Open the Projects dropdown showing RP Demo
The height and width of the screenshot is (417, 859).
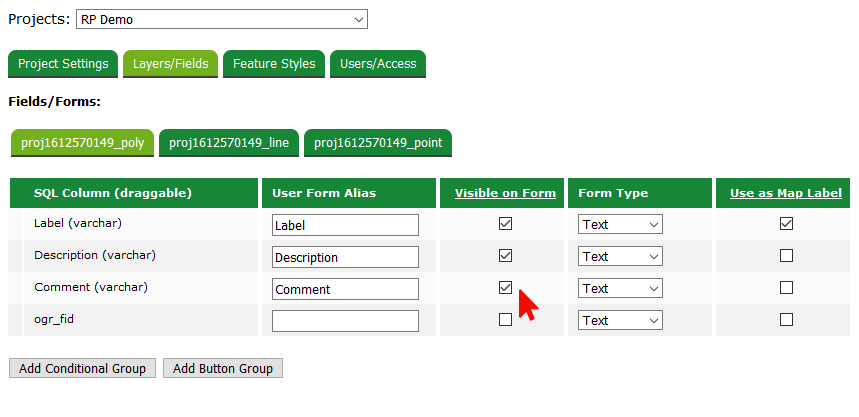click(221, 19)
